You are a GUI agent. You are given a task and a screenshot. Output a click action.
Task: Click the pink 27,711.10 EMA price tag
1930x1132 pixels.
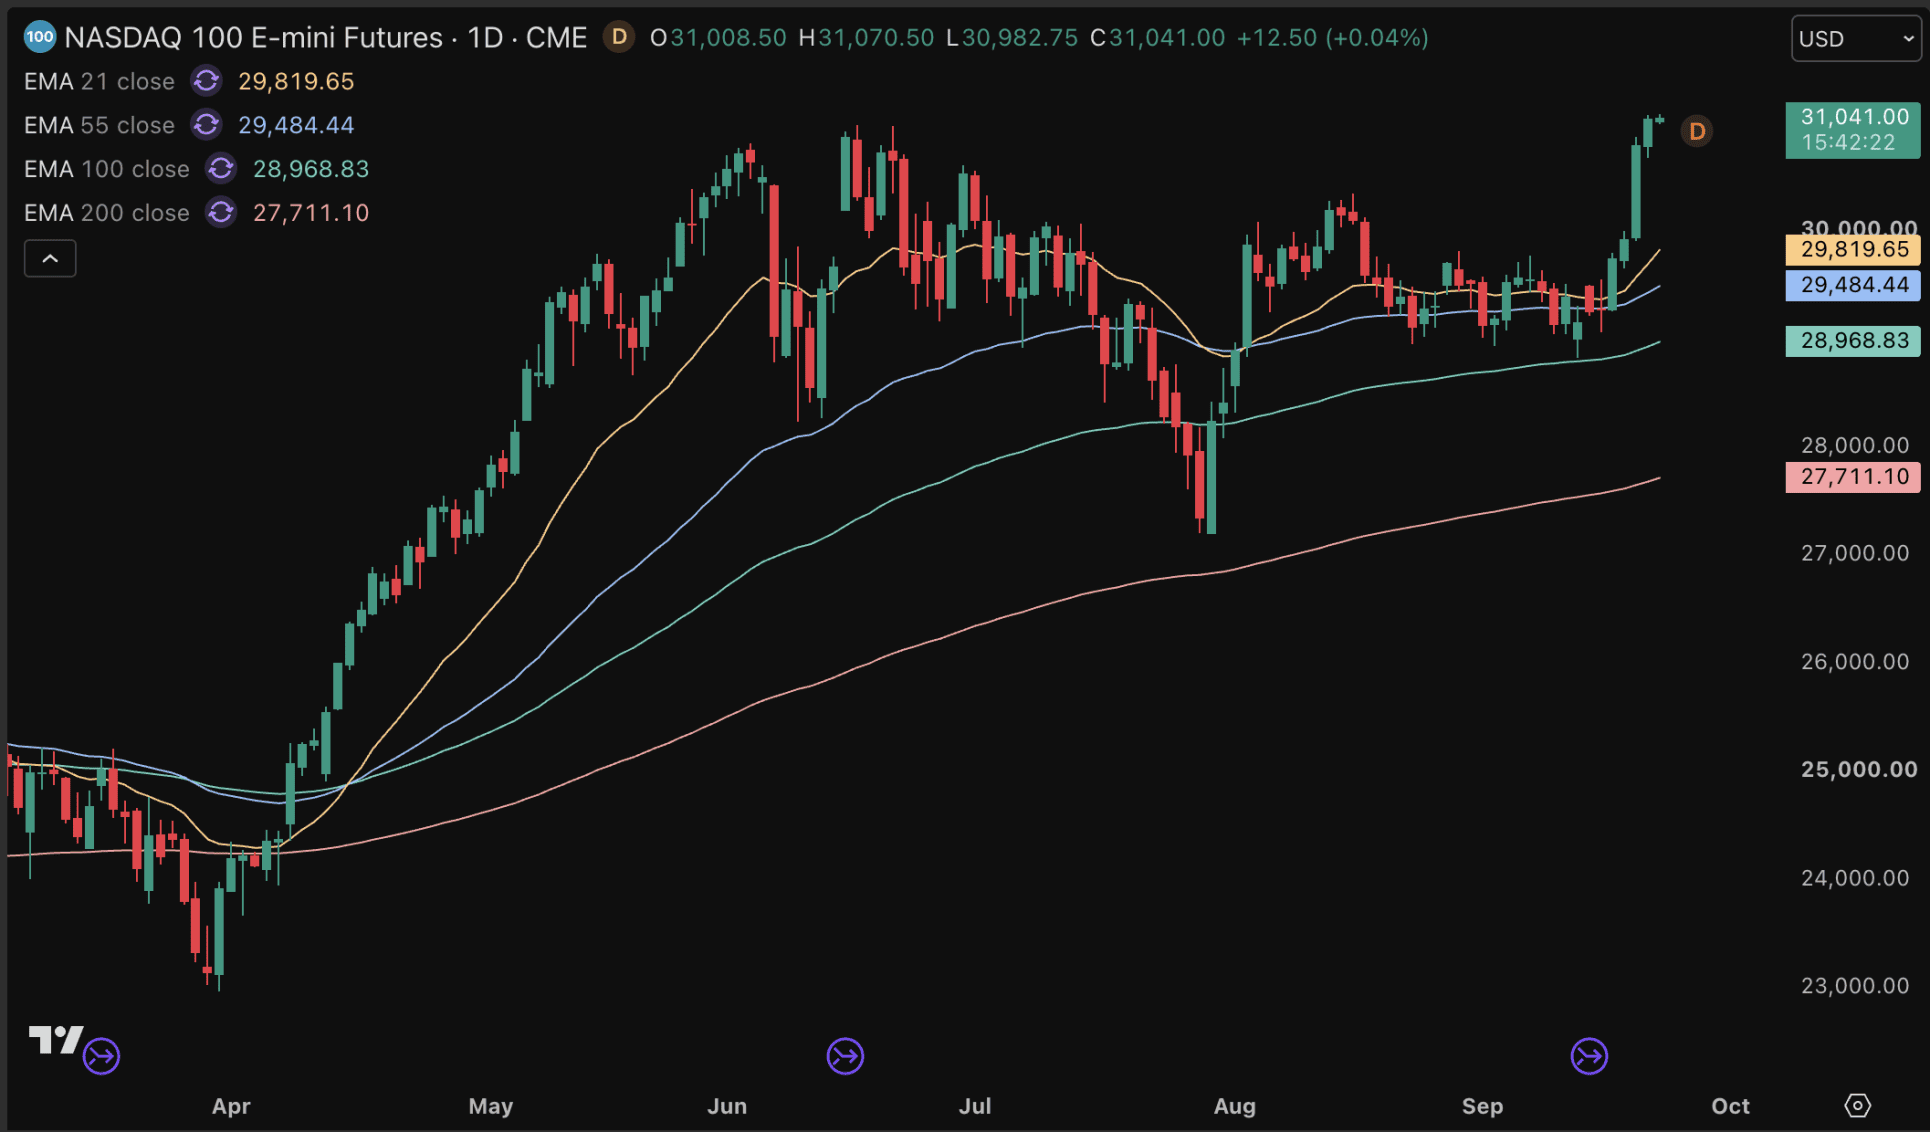[x=1853, y=476]
